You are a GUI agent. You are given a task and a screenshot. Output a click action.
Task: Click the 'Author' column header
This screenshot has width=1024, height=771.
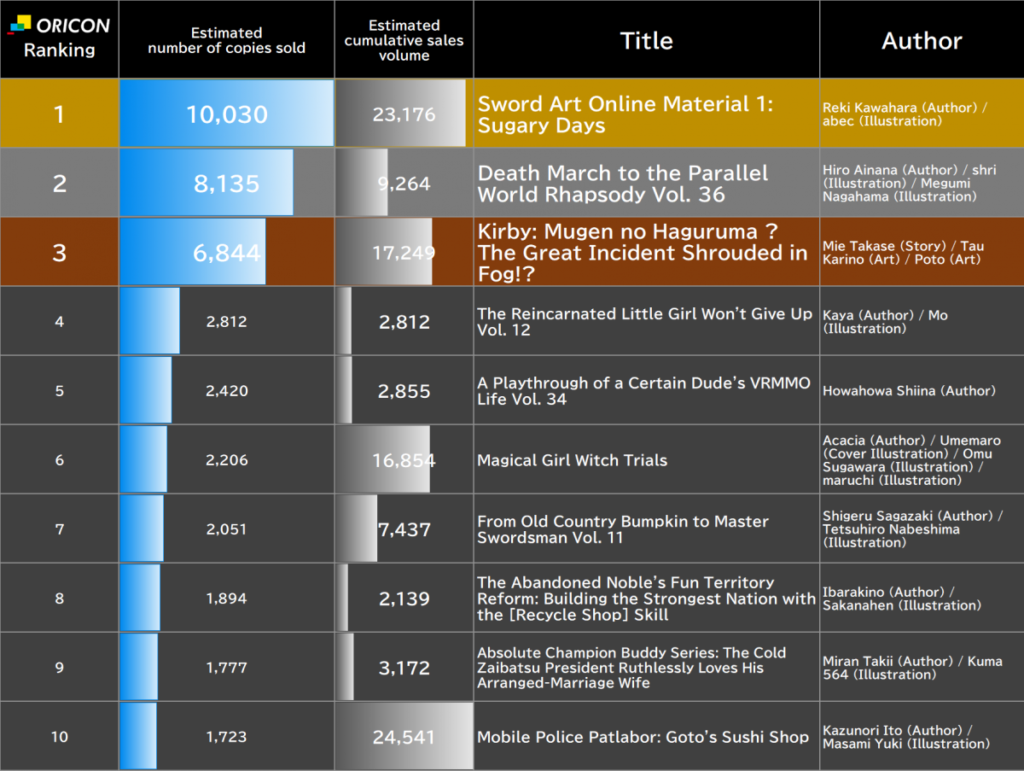pos(921,40)
